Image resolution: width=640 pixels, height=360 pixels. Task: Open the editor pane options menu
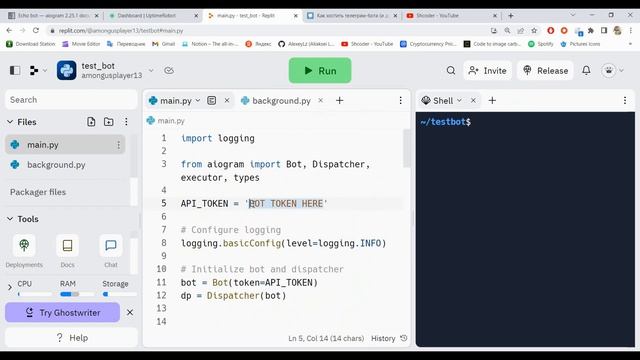tap(400, 100)
